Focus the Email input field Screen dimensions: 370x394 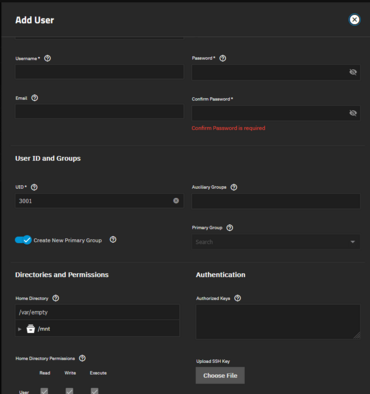99,111
